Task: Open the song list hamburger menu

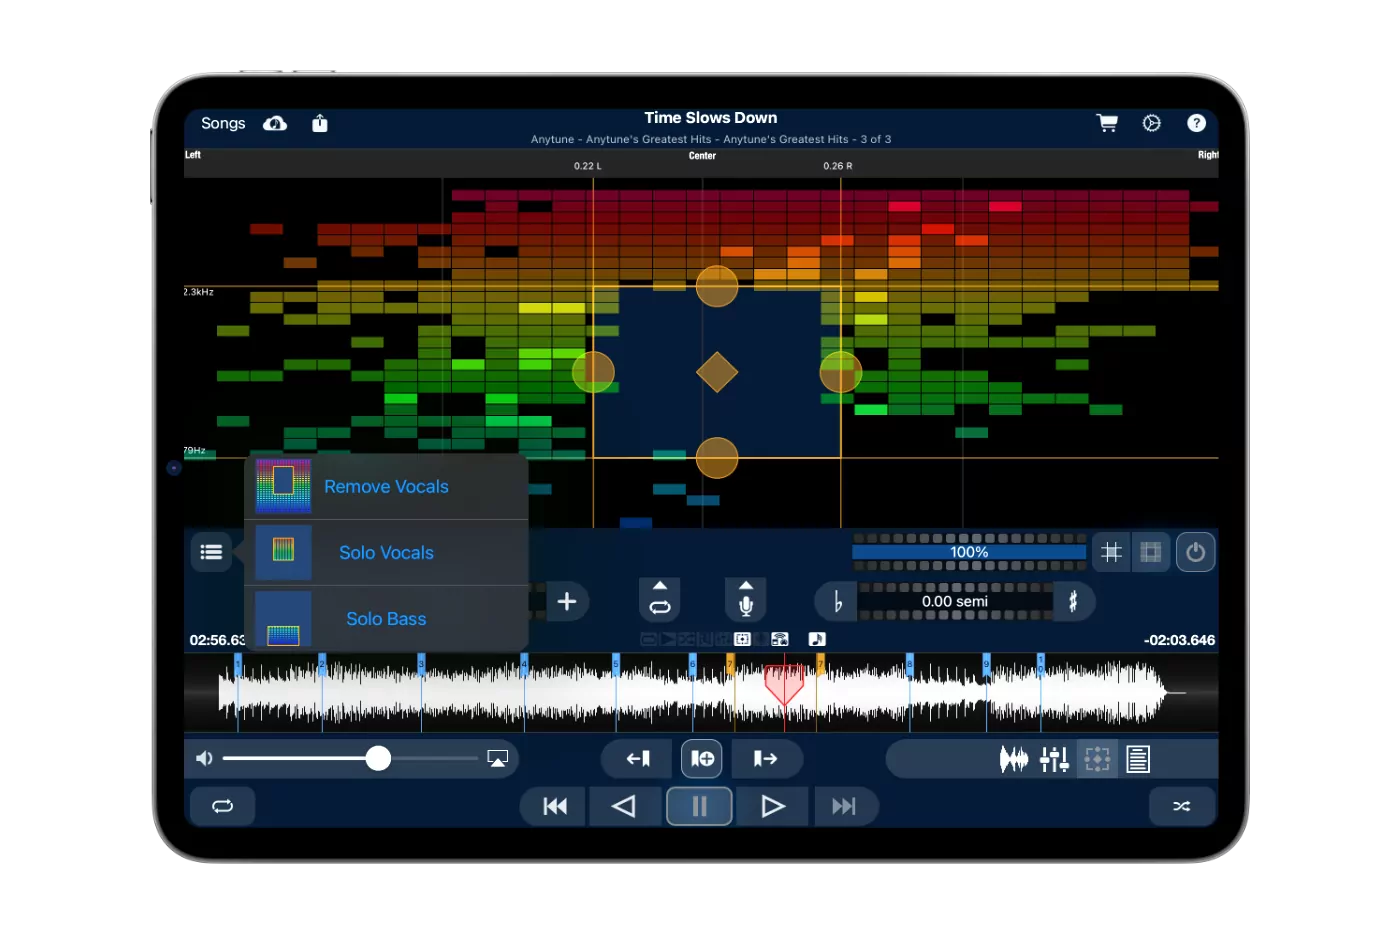Action: pos(211,551)
